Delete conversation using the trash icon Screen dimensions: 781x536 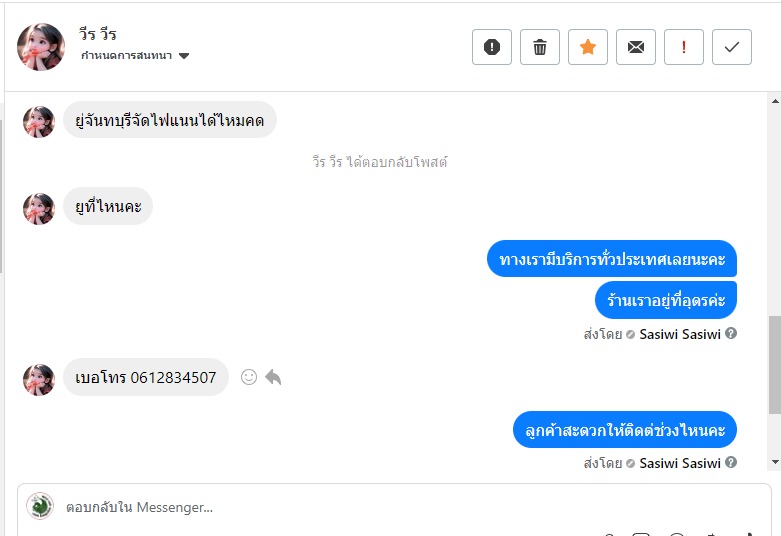coord(540,47)
